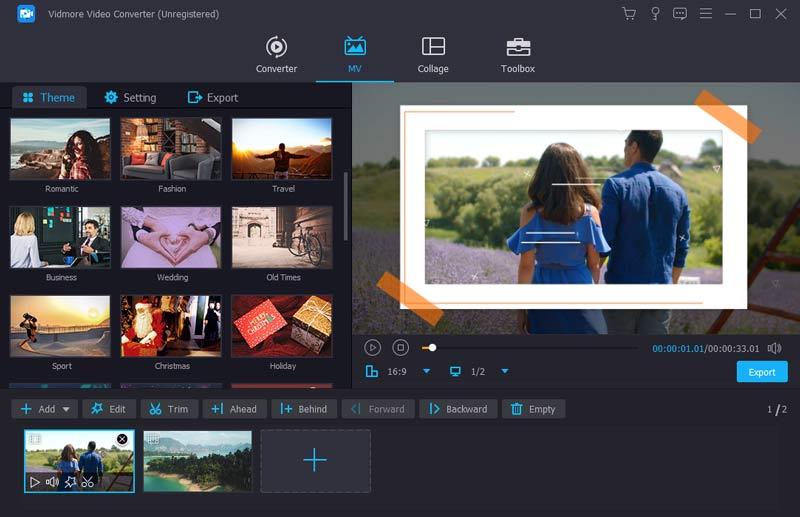The height and width of the screenshot is (517, 800).
Task: Click the Trim button
Action: point(169,409)
